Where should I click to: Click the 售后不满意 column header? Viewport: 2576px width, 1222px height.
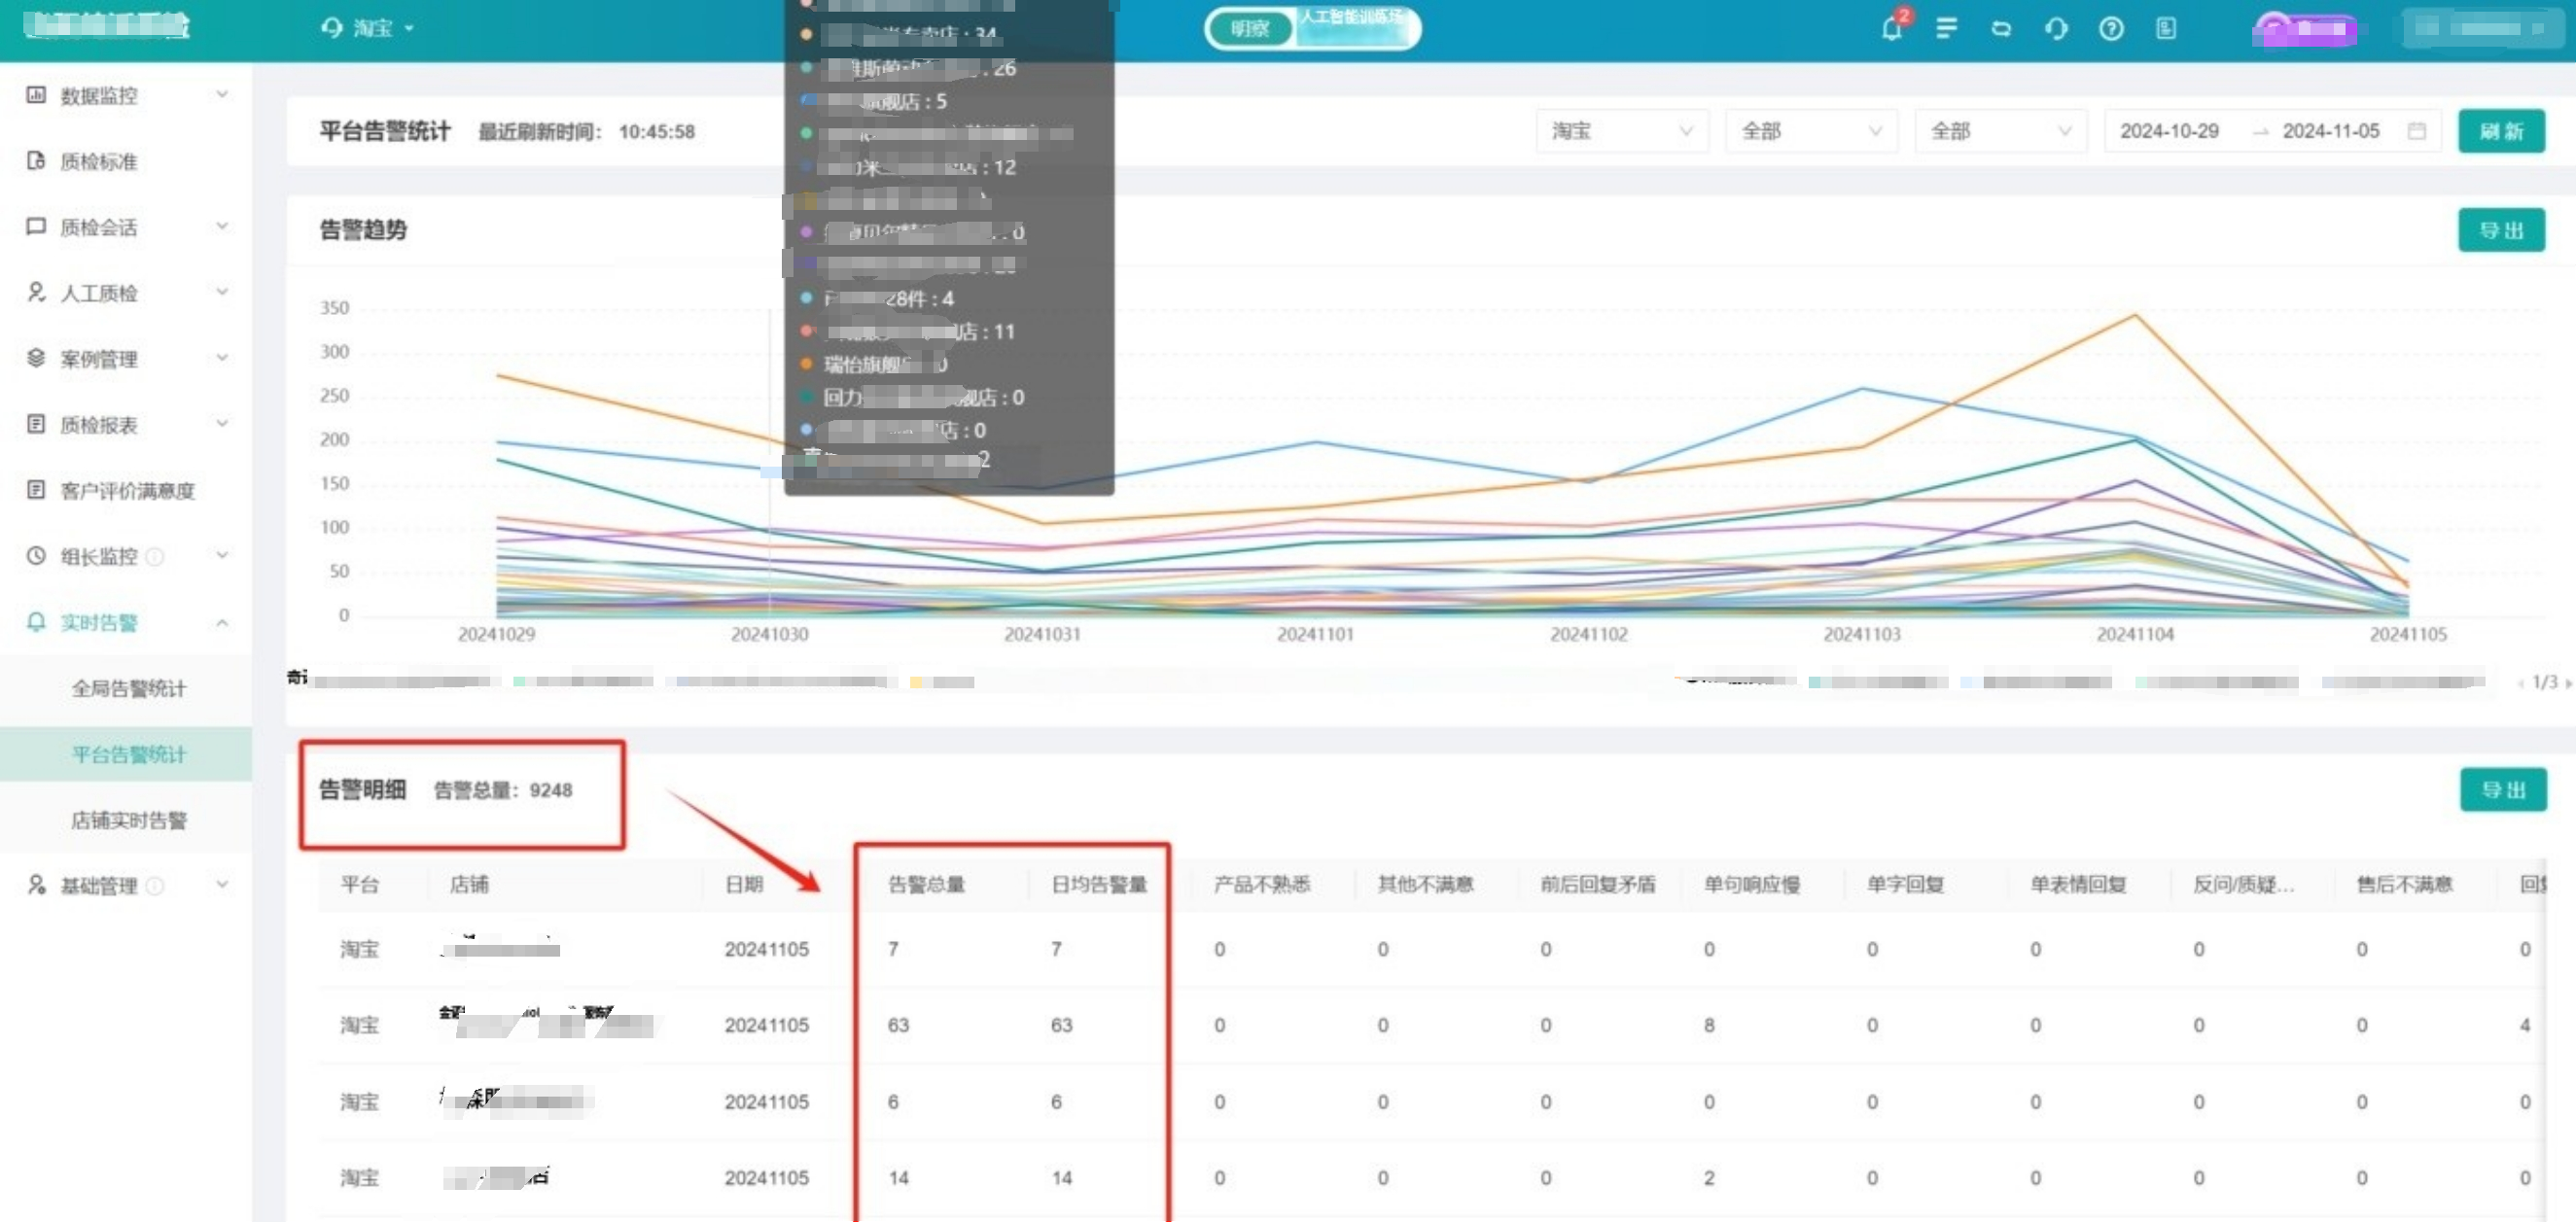(2404, 884)
